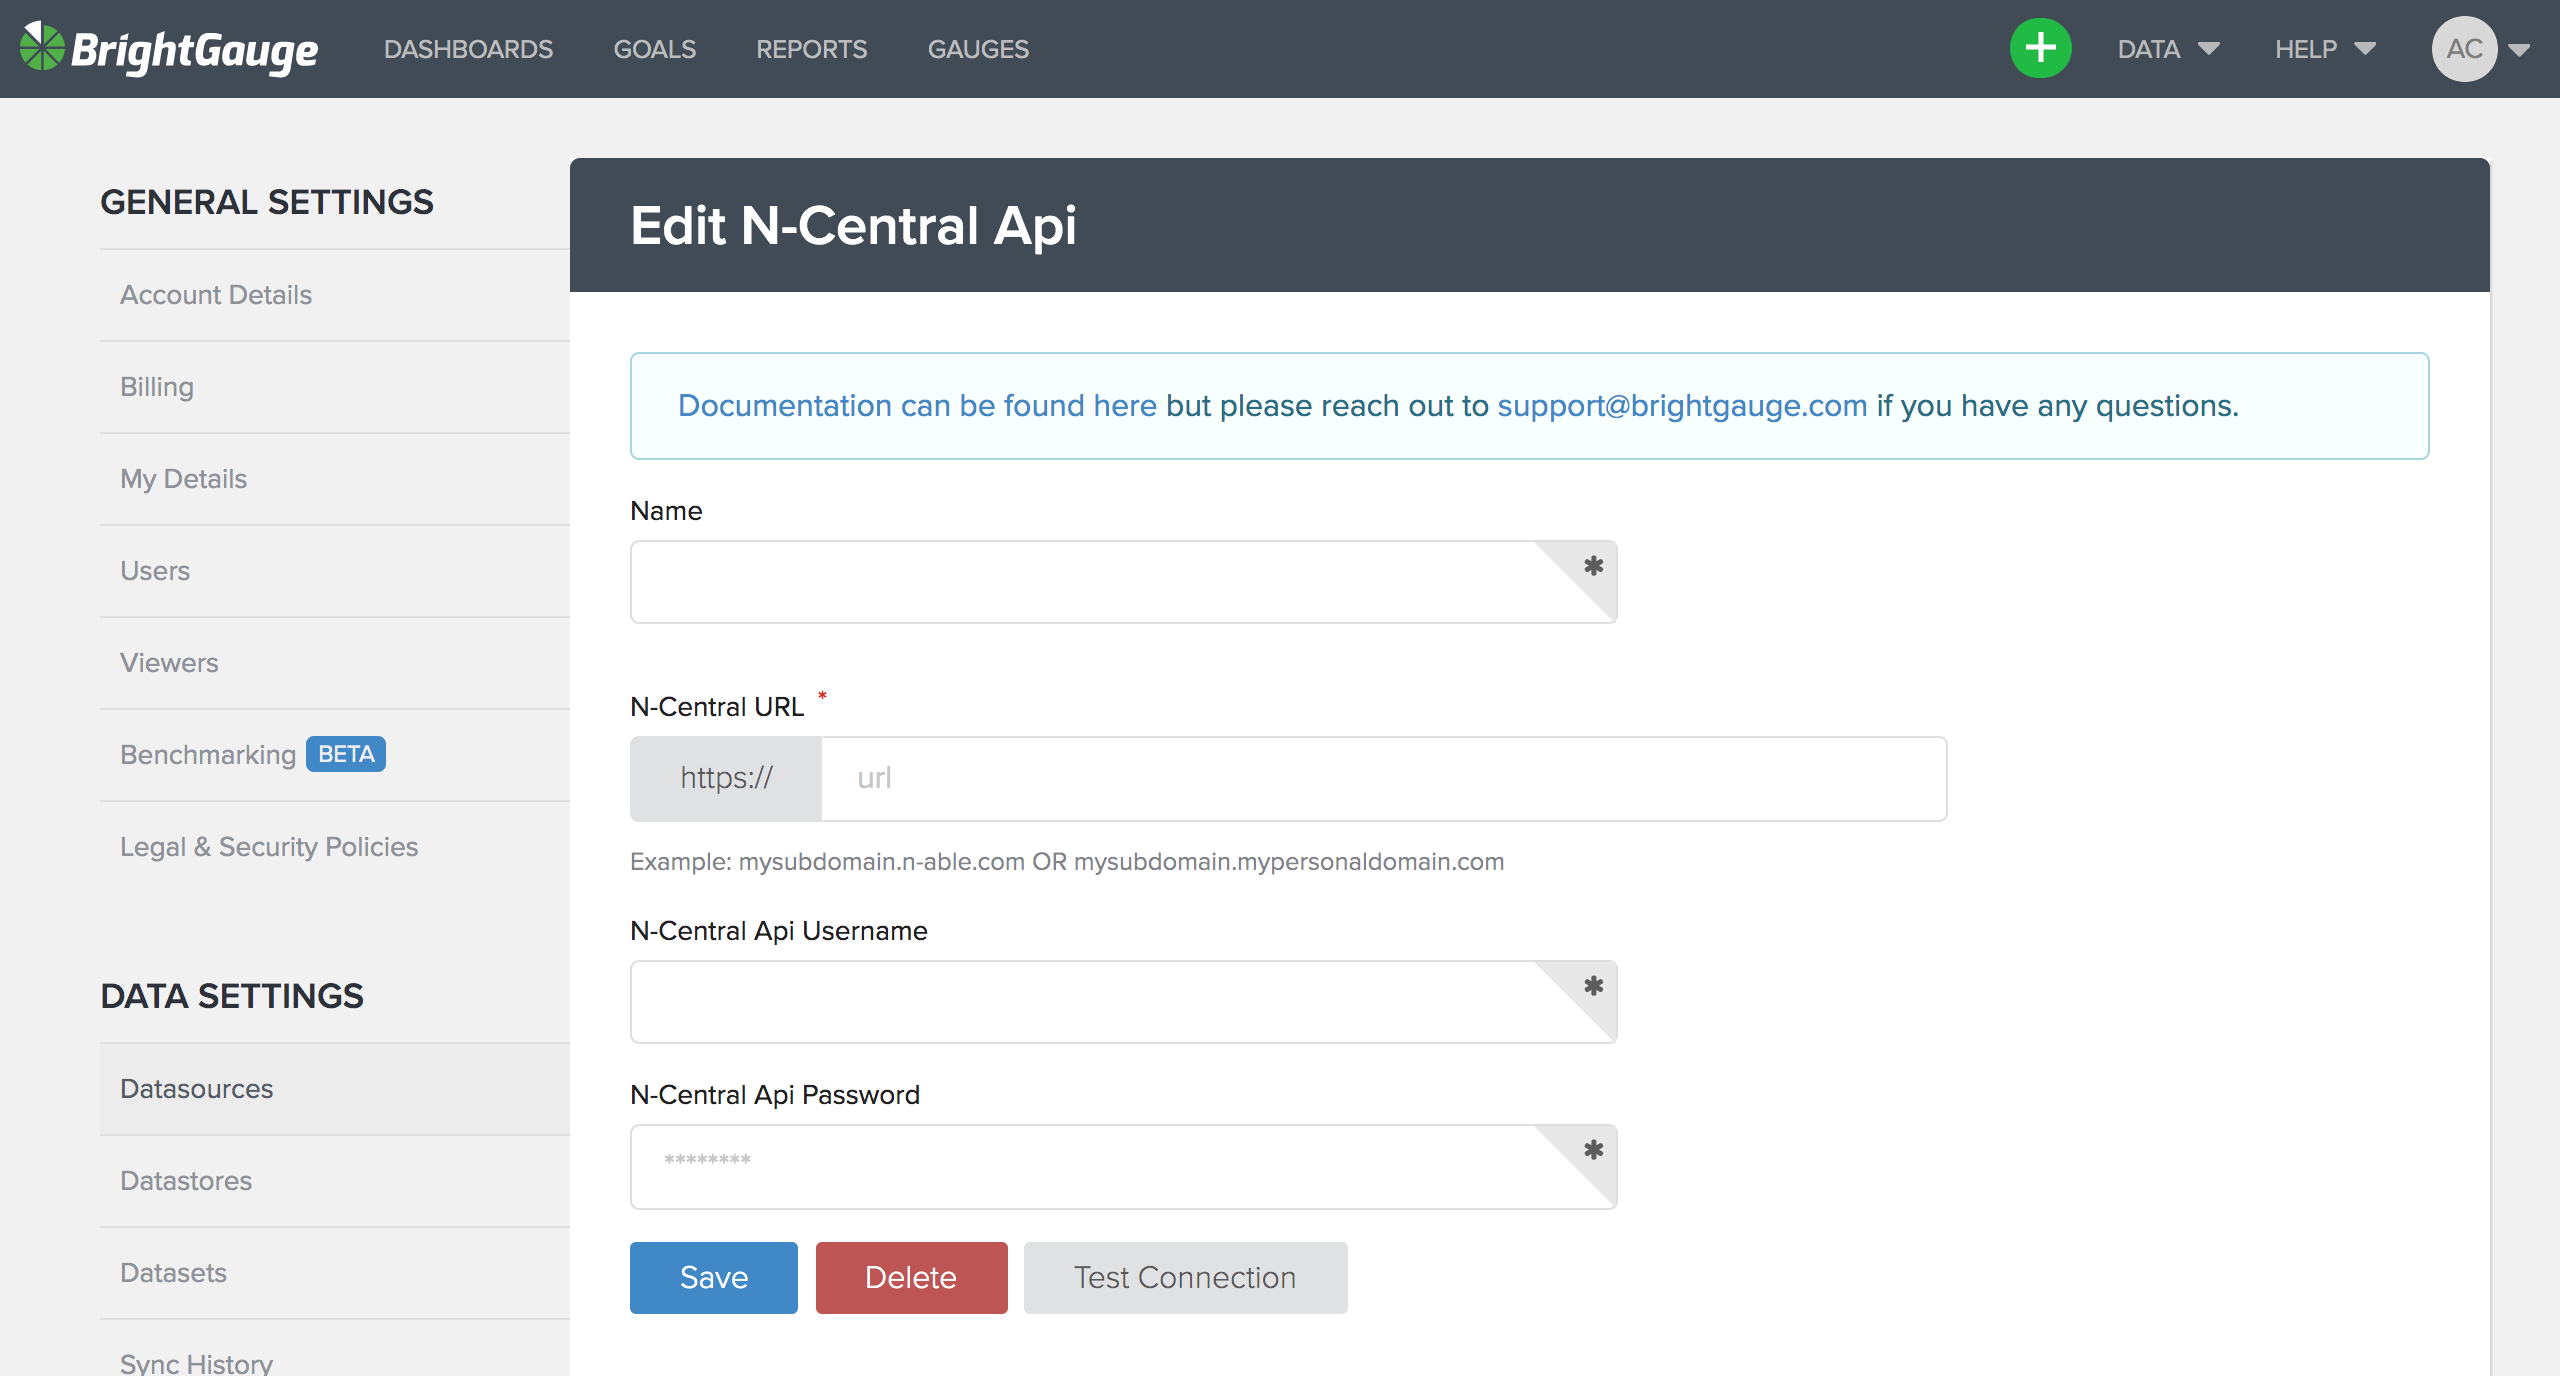Open the 'Documentation can be found here' link

coord(917,405)
